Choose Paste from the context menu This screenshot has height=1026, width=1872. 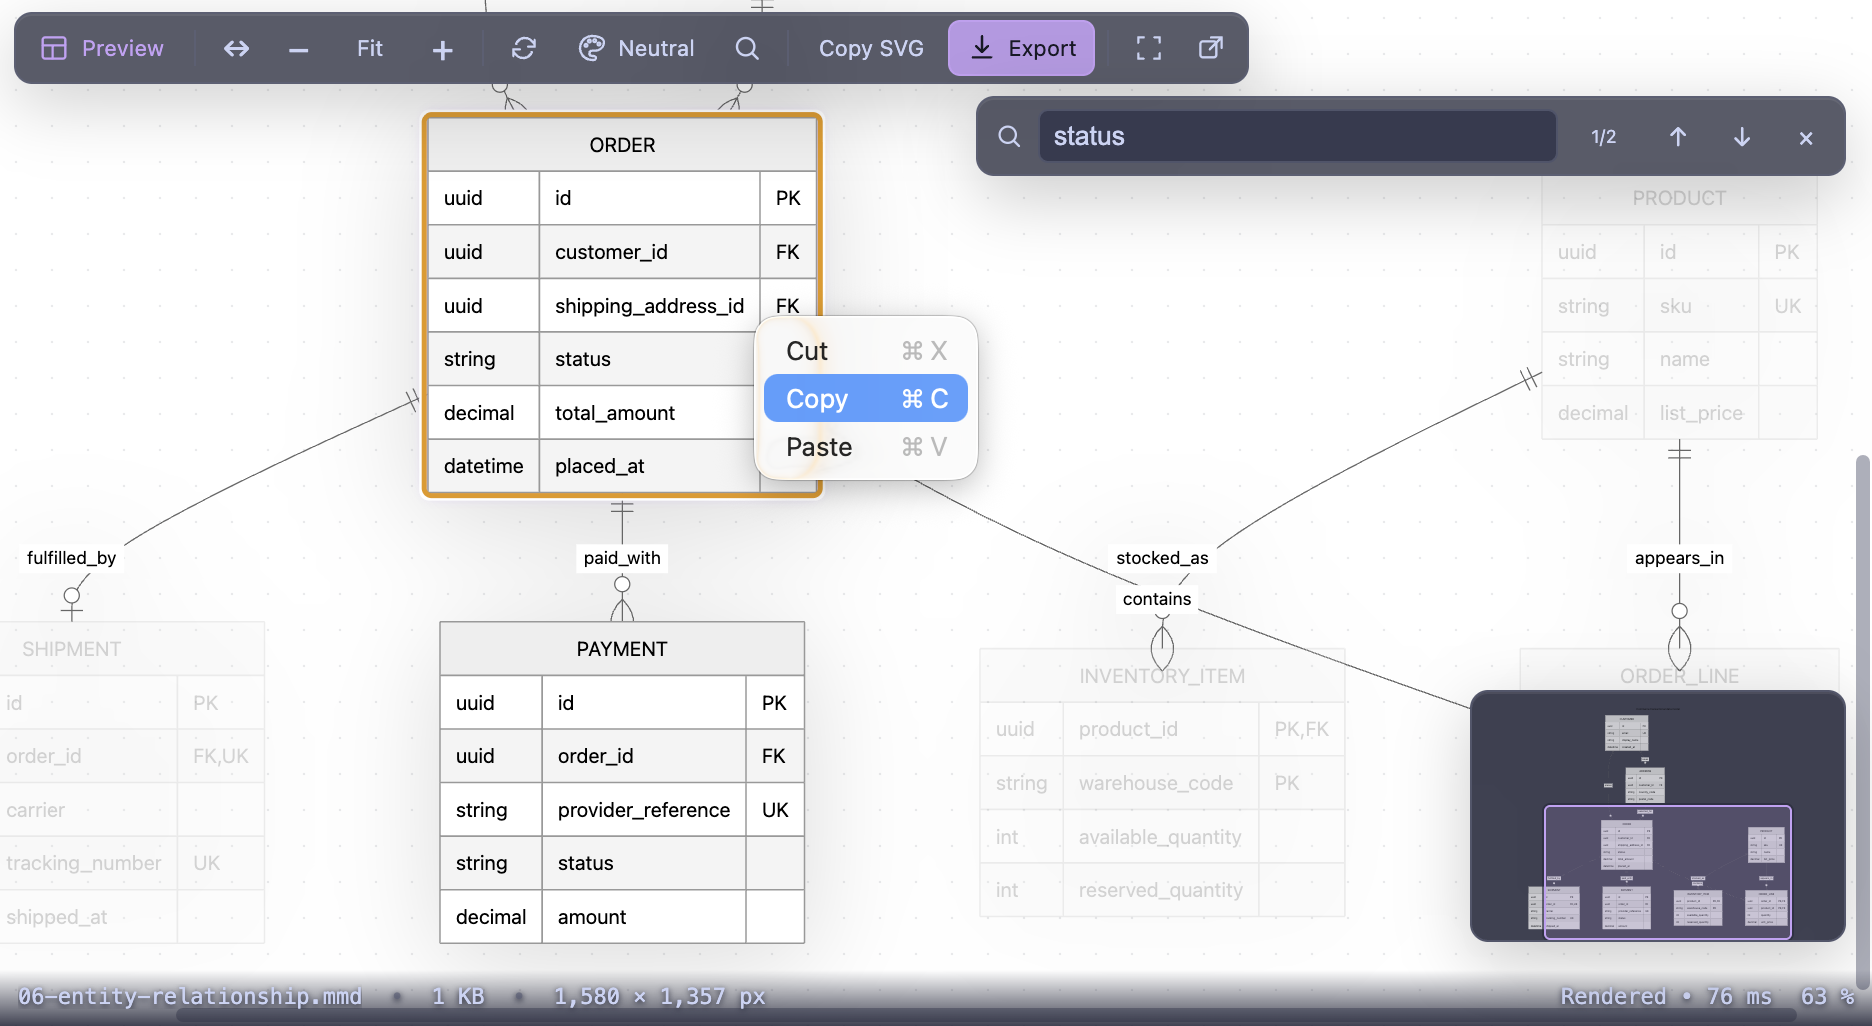click(866, 447)
